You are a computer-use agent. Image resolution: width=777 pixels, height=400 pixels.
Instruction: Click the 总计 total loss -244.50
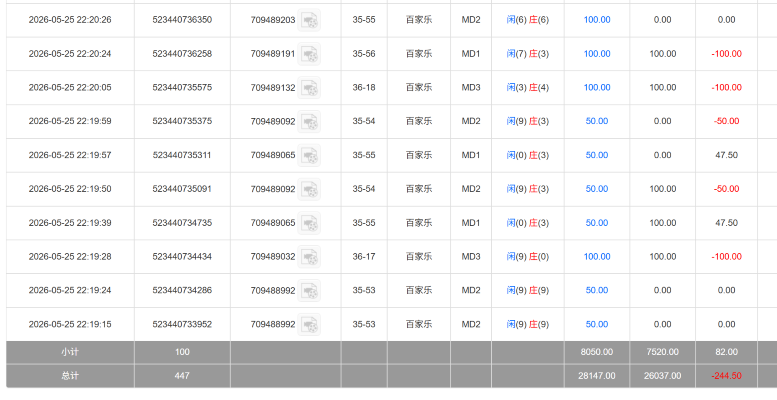click(726, 376)
